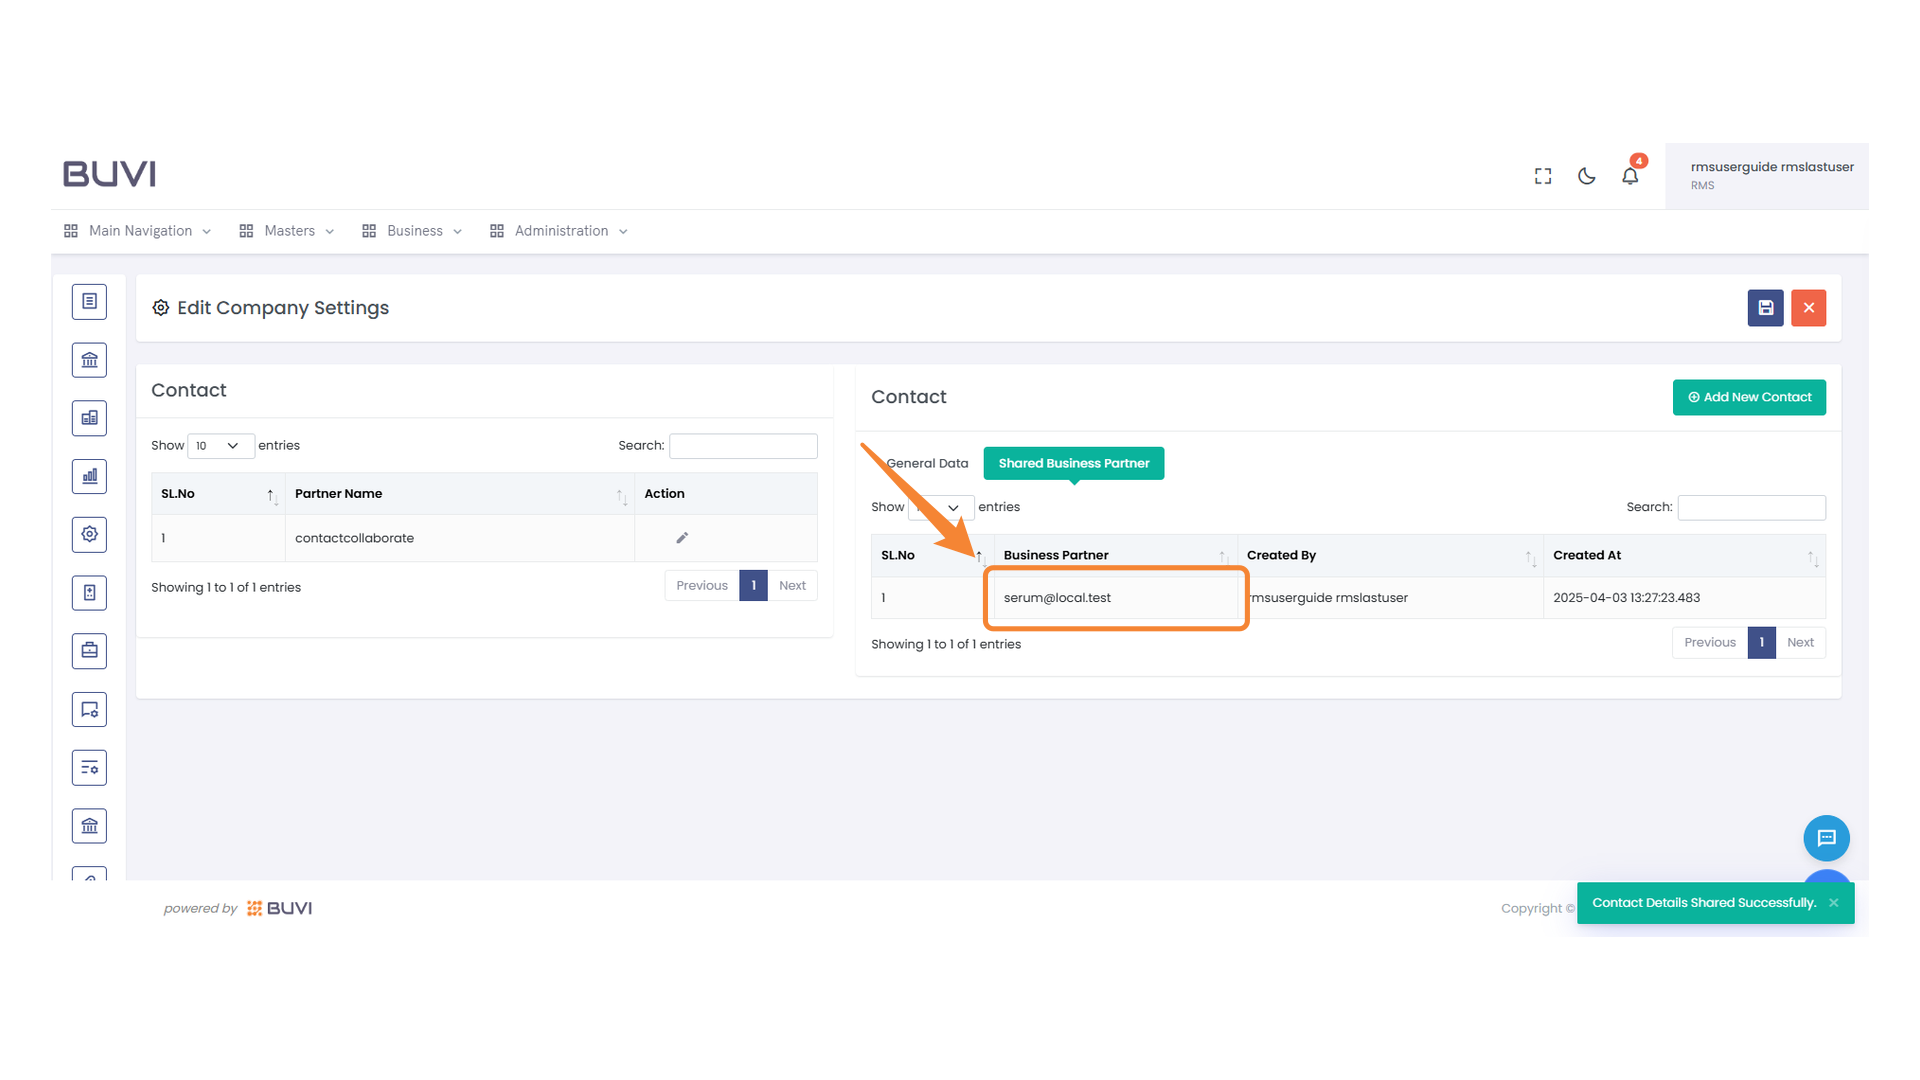Expand the Main Navigation menu
Viewport: 1920px width, 1080px height.
pos(138,231)
